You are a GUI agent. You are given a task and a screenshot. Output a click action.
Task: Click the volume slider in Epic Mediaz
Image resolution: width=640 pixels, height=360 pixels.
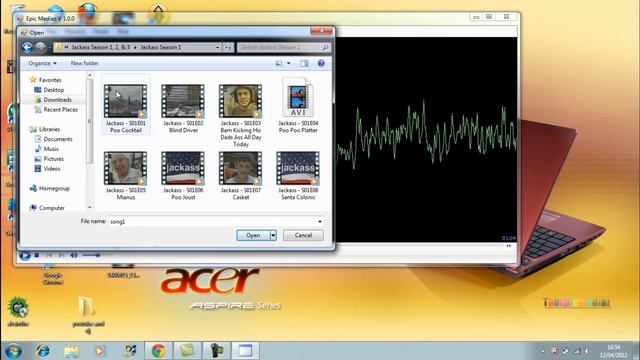pos(91,255)
